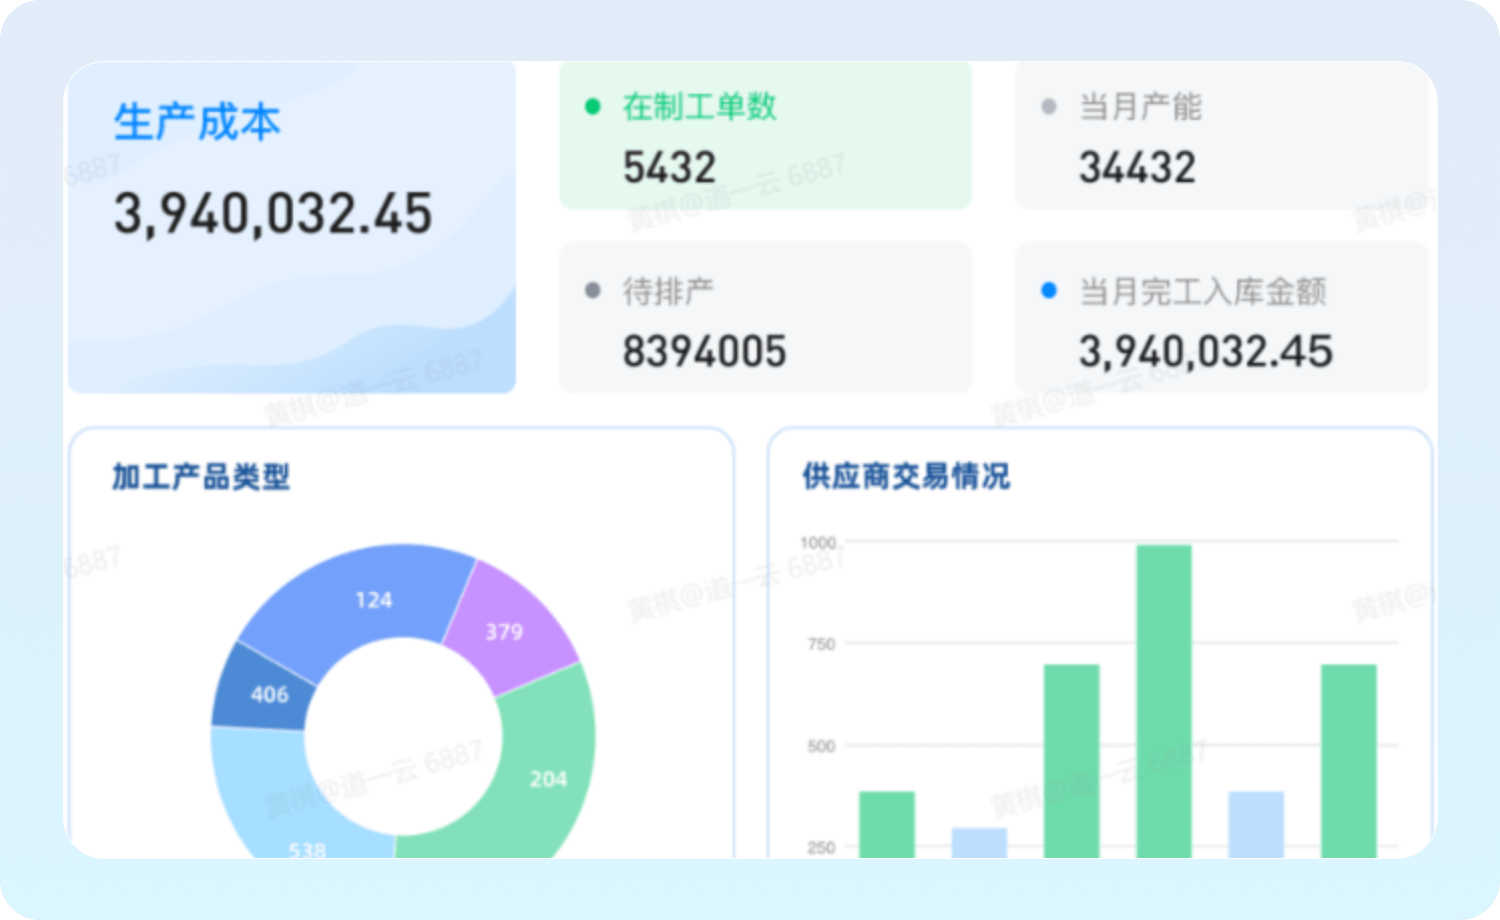Click the blue dot beside 当月完工入库金额
This screenshot has width=1500, height=920.
[1048, 290]
